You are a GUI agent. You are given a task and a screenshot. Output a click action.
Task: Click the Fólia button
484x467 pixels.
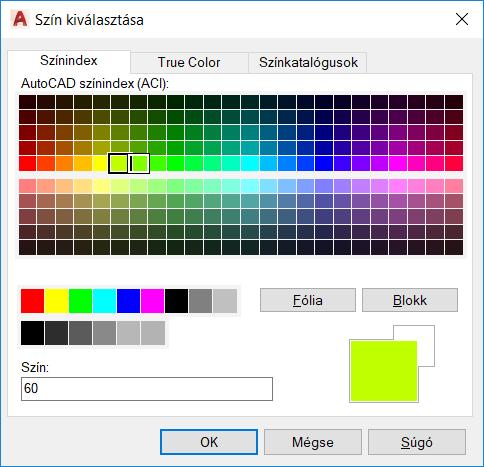(x=308, y=300)
